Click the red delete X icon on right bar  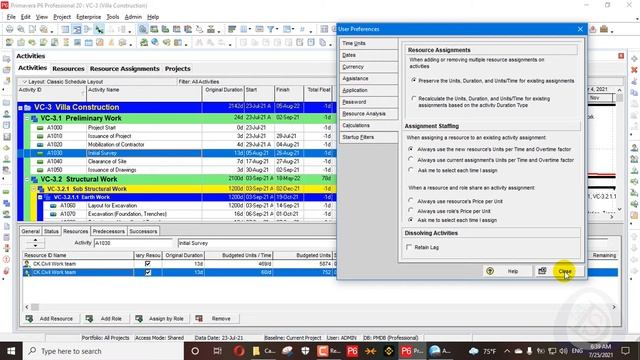(x=634, y=70)
